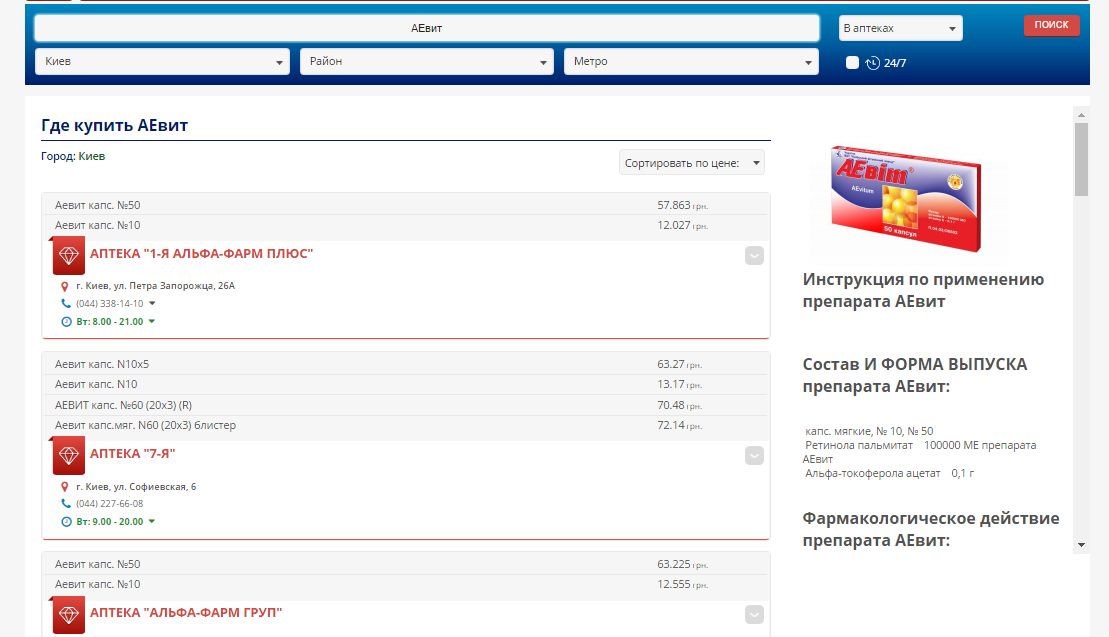Click the red diamond icon of Аптека 1-я Альфа-Фарм Плюс

[69, 256]
